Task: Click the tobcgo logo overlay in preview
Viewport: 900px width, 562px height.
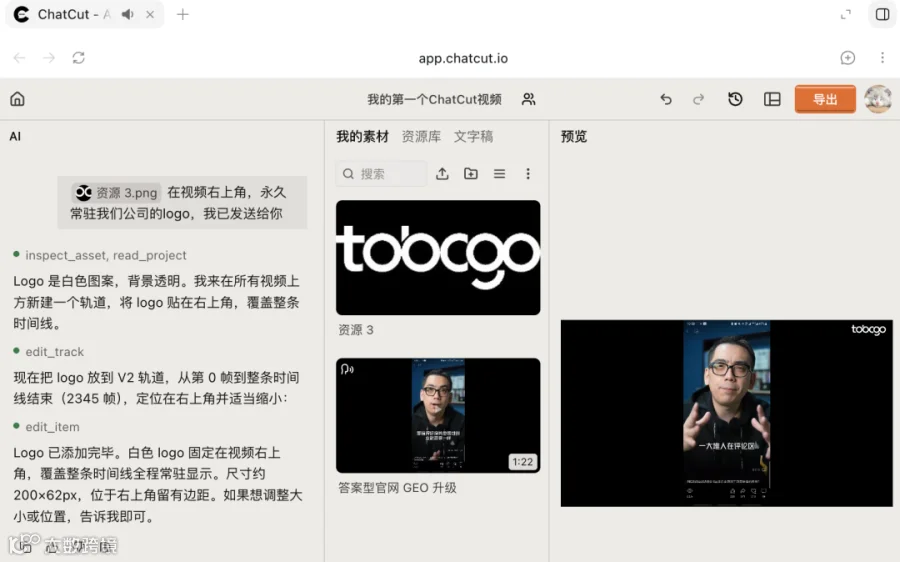Action: [x=868, y=330]
